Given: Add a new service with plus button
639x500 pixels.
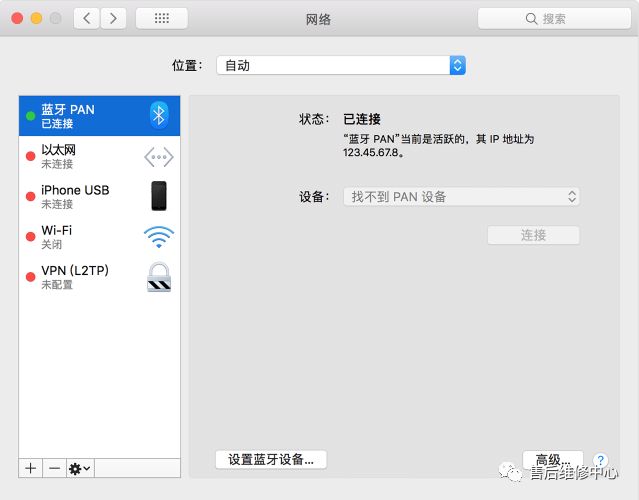Looking at the screenshot, I should 31,468.
